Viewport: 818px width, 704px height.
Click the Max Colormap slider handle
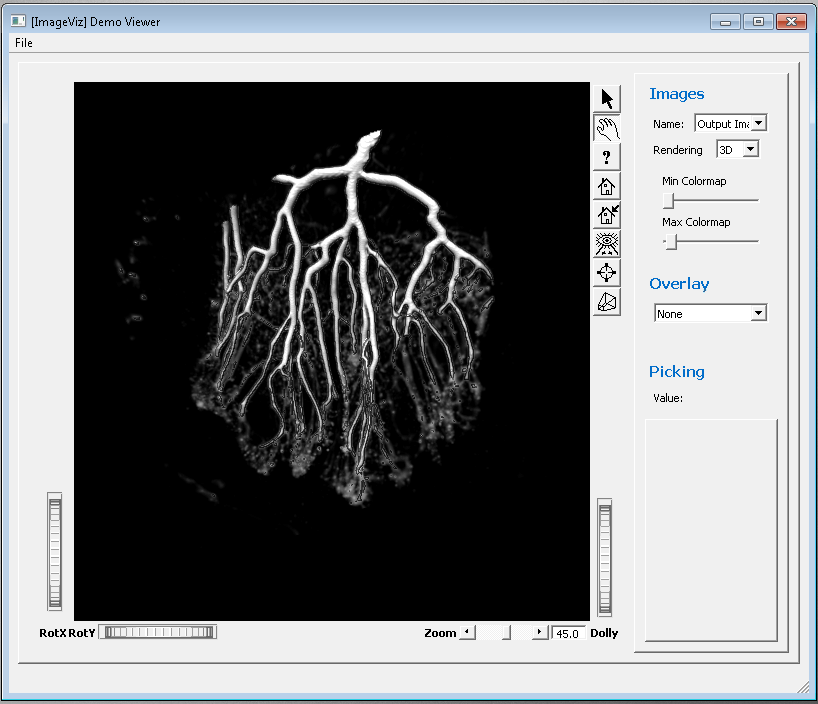[671, 242]
